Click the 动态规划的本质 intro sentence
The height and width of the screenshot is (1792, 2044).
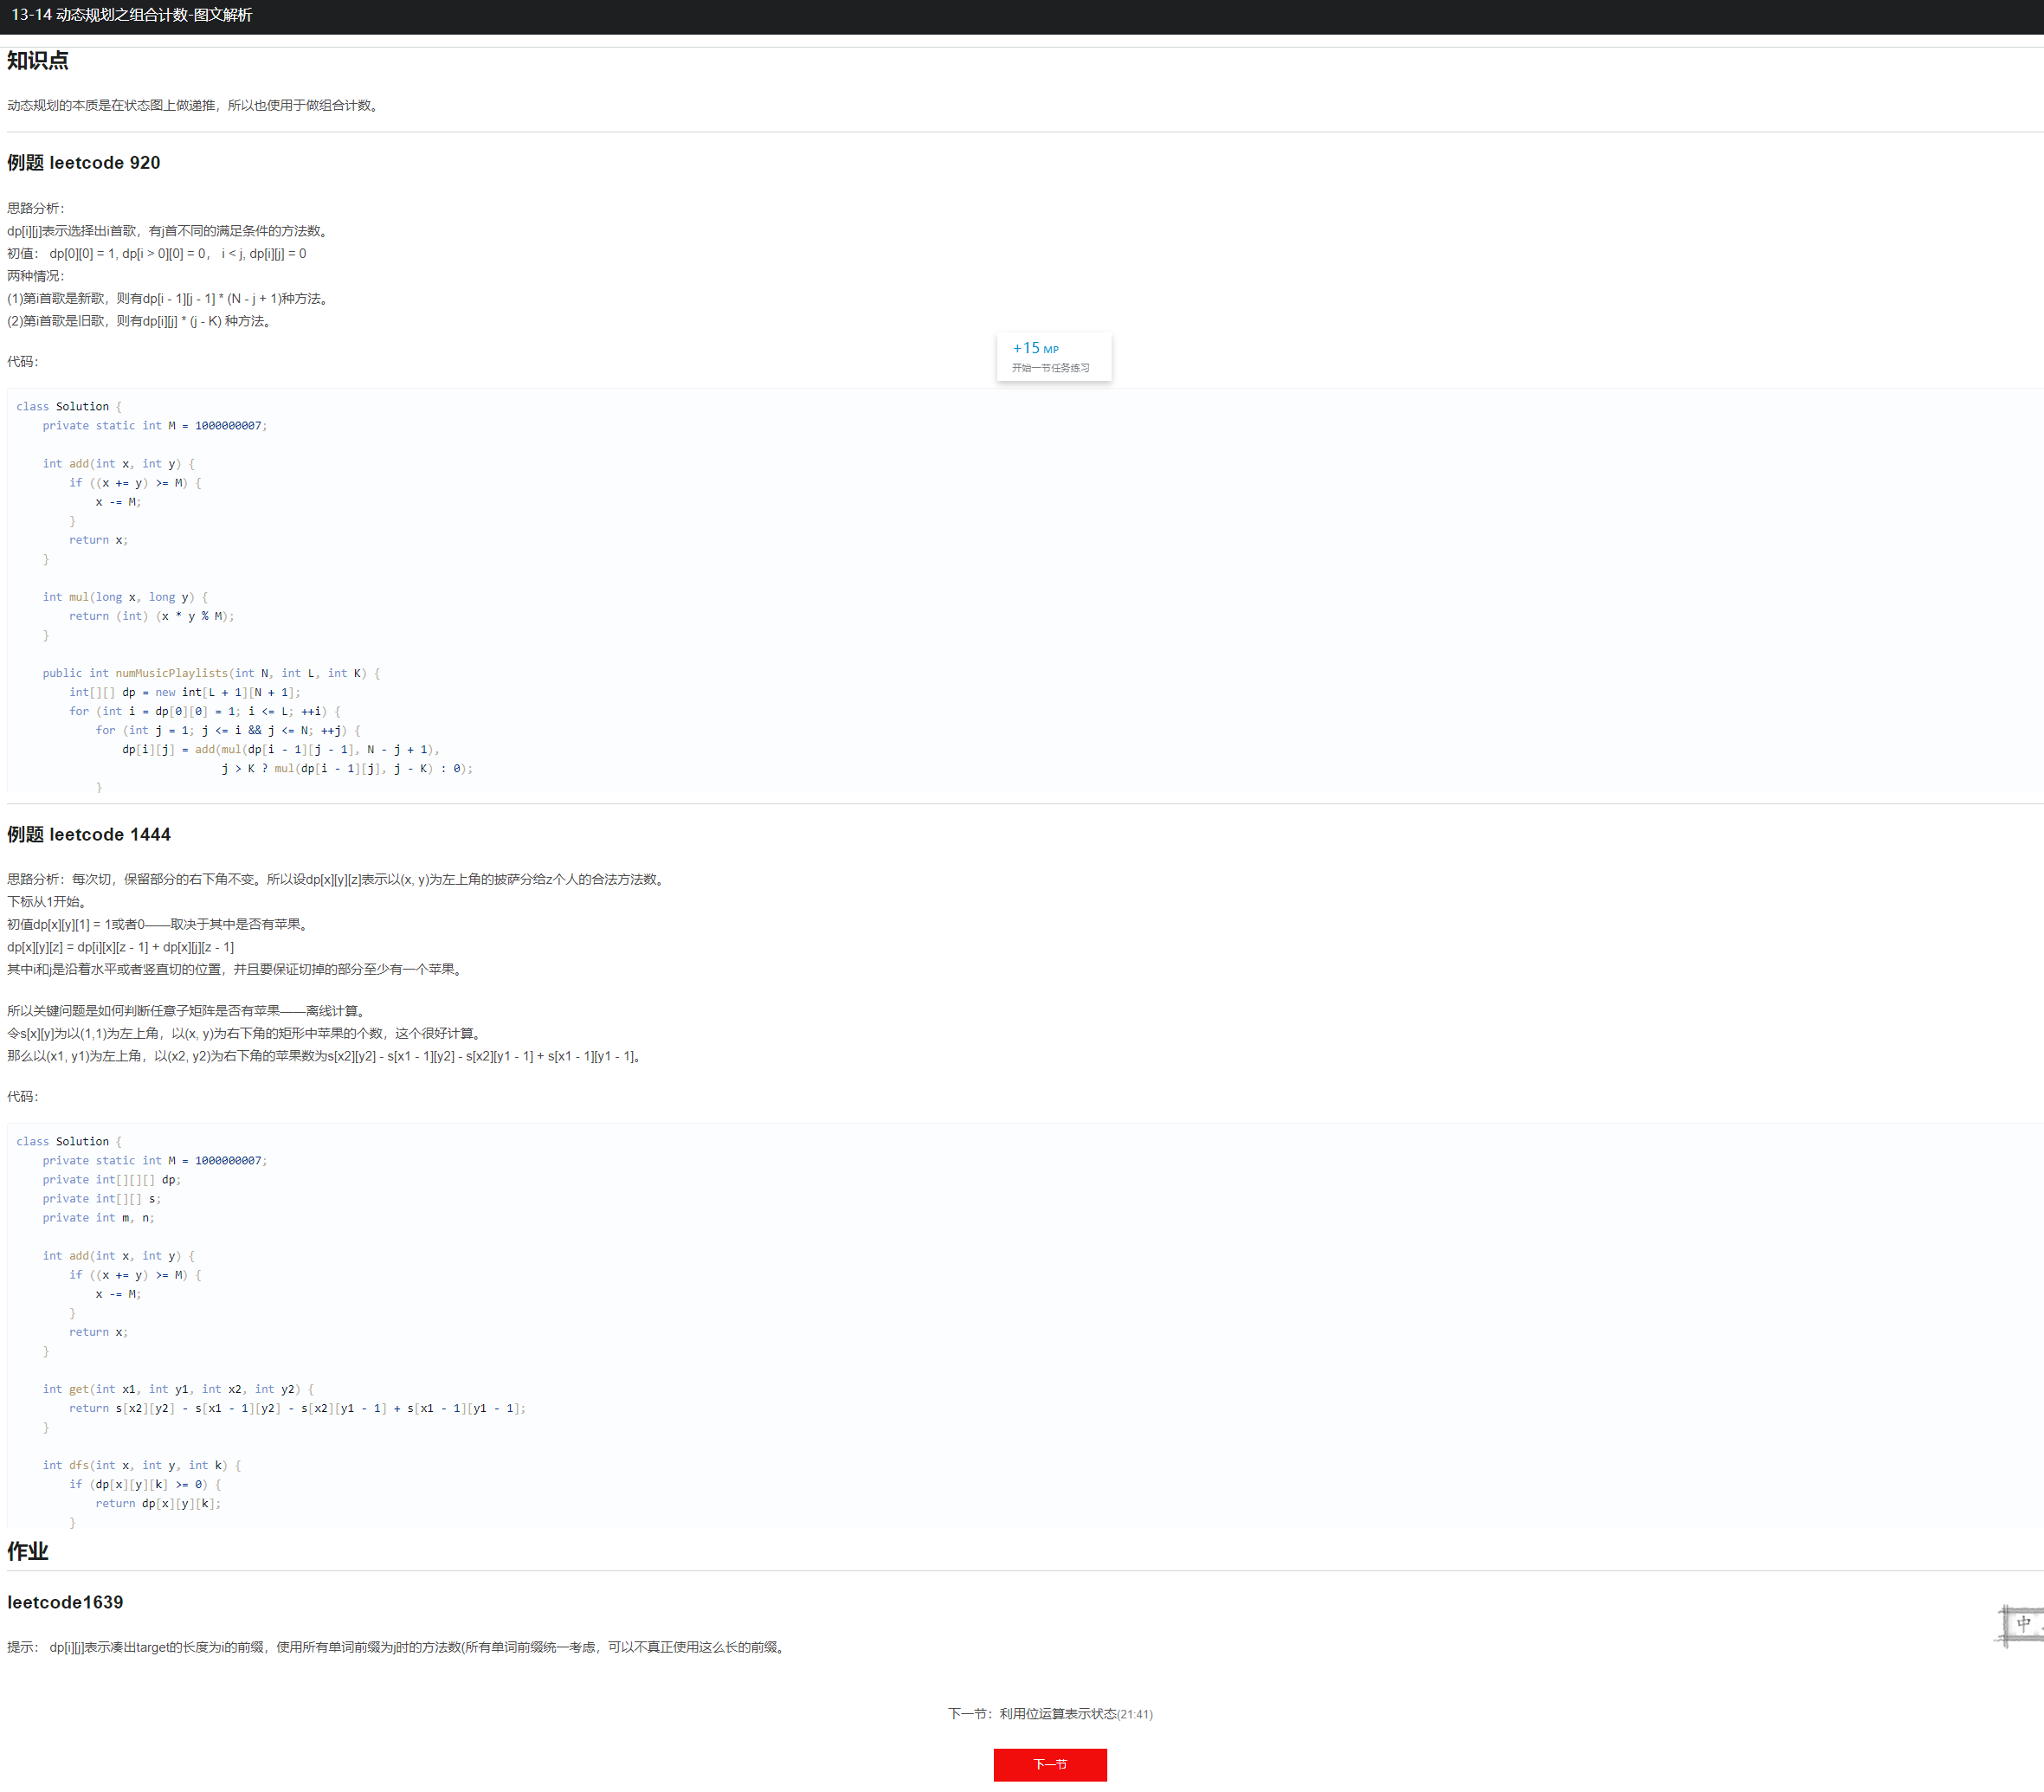click(x=194, y=105)
